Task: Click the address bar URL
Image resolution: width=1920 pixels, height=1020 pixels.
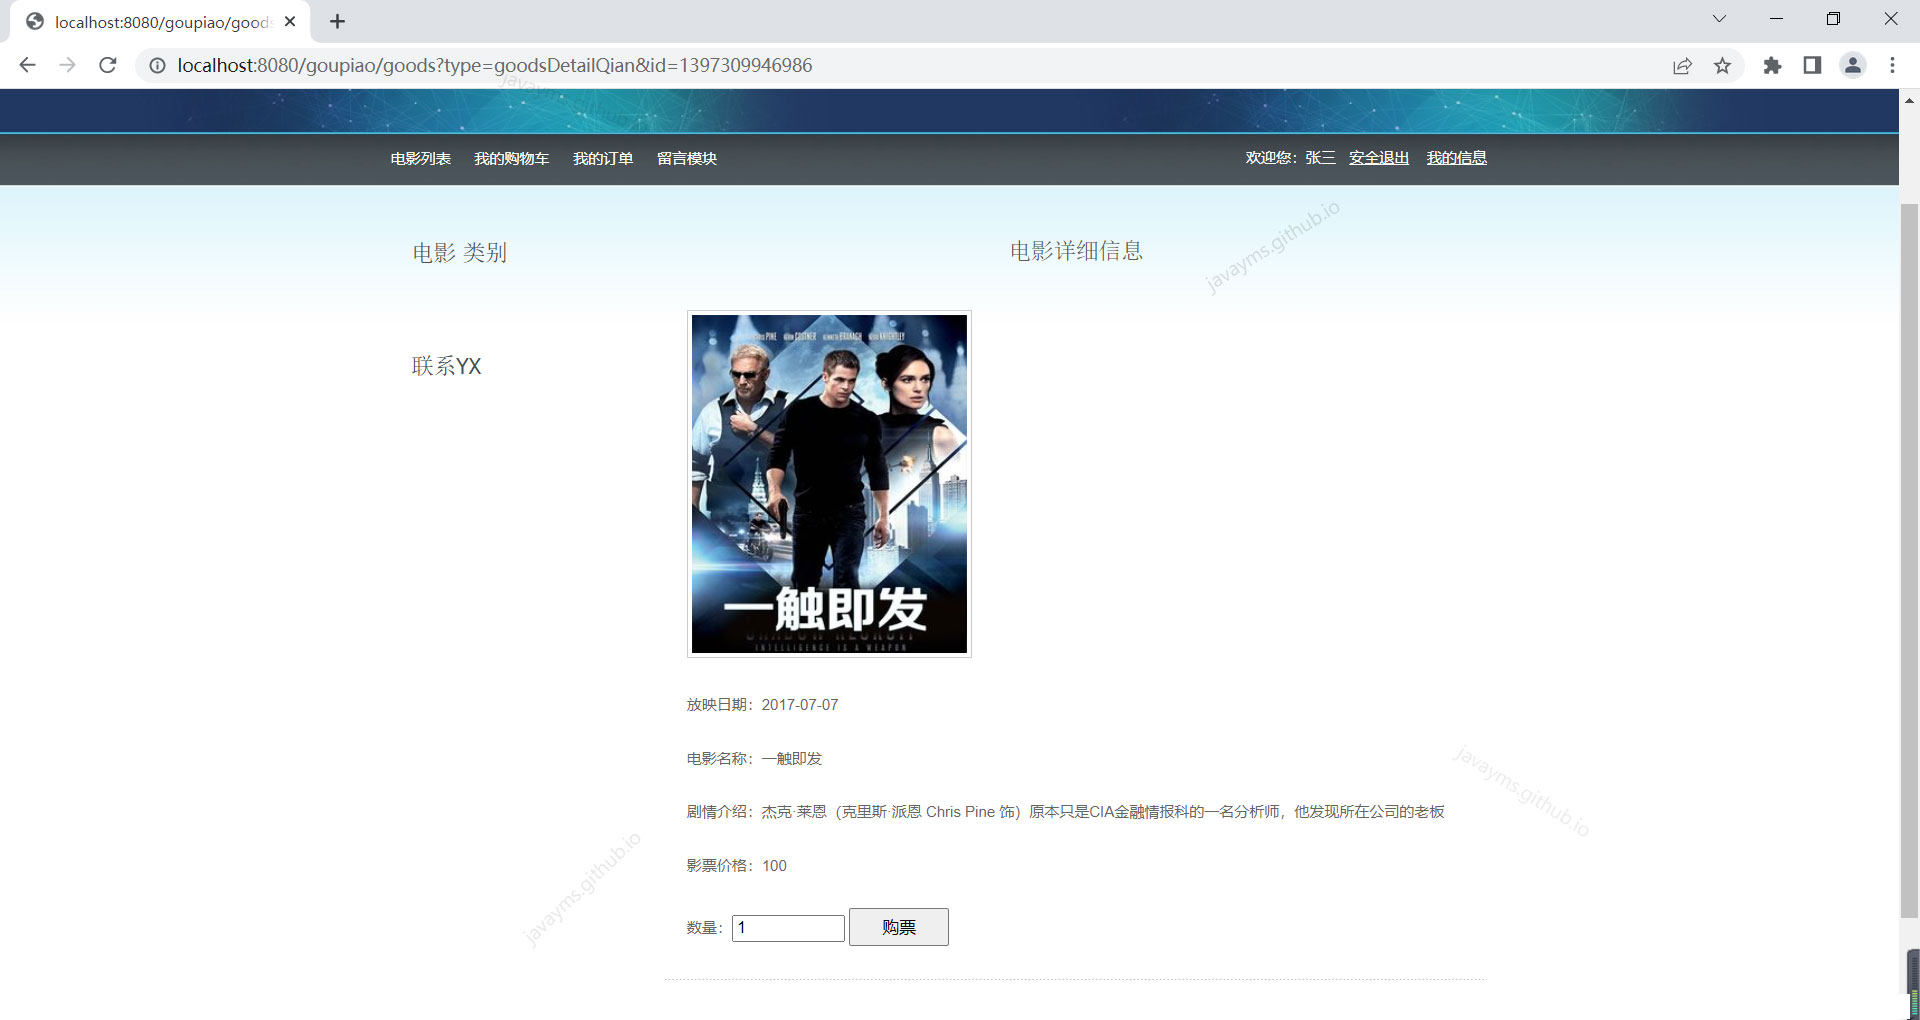Action: click(x=495, y=65)
